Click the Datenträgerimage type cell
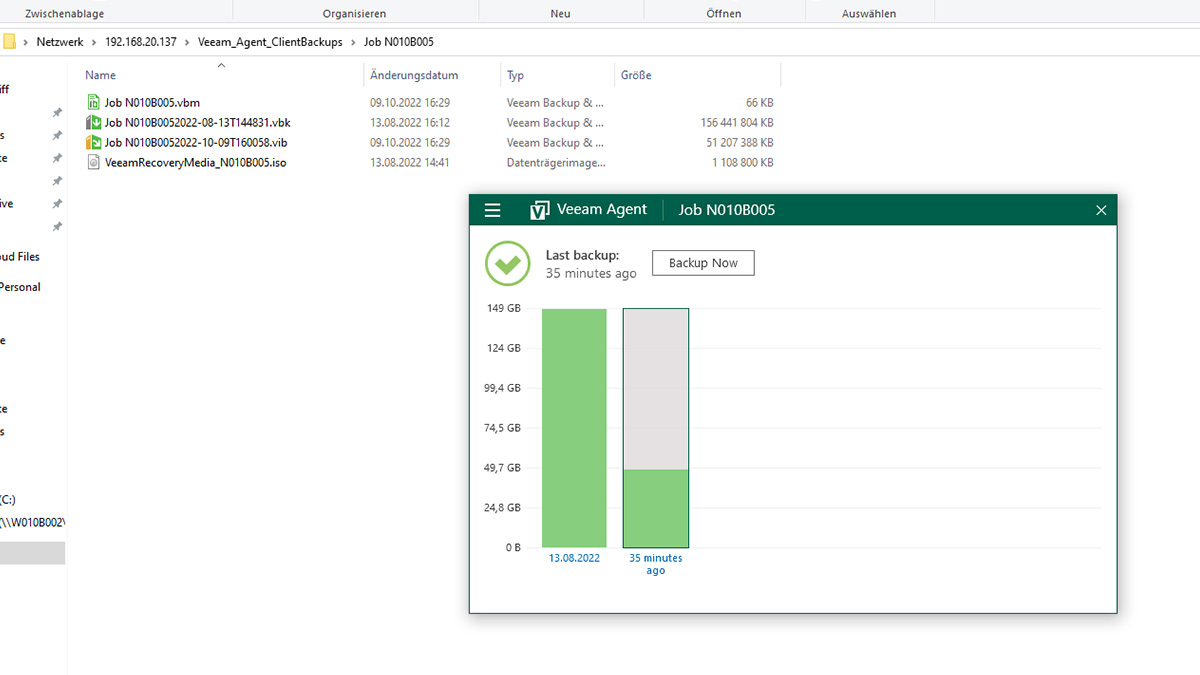The width and height of the screenshot is (1200, 675). [x=556, y=162]
